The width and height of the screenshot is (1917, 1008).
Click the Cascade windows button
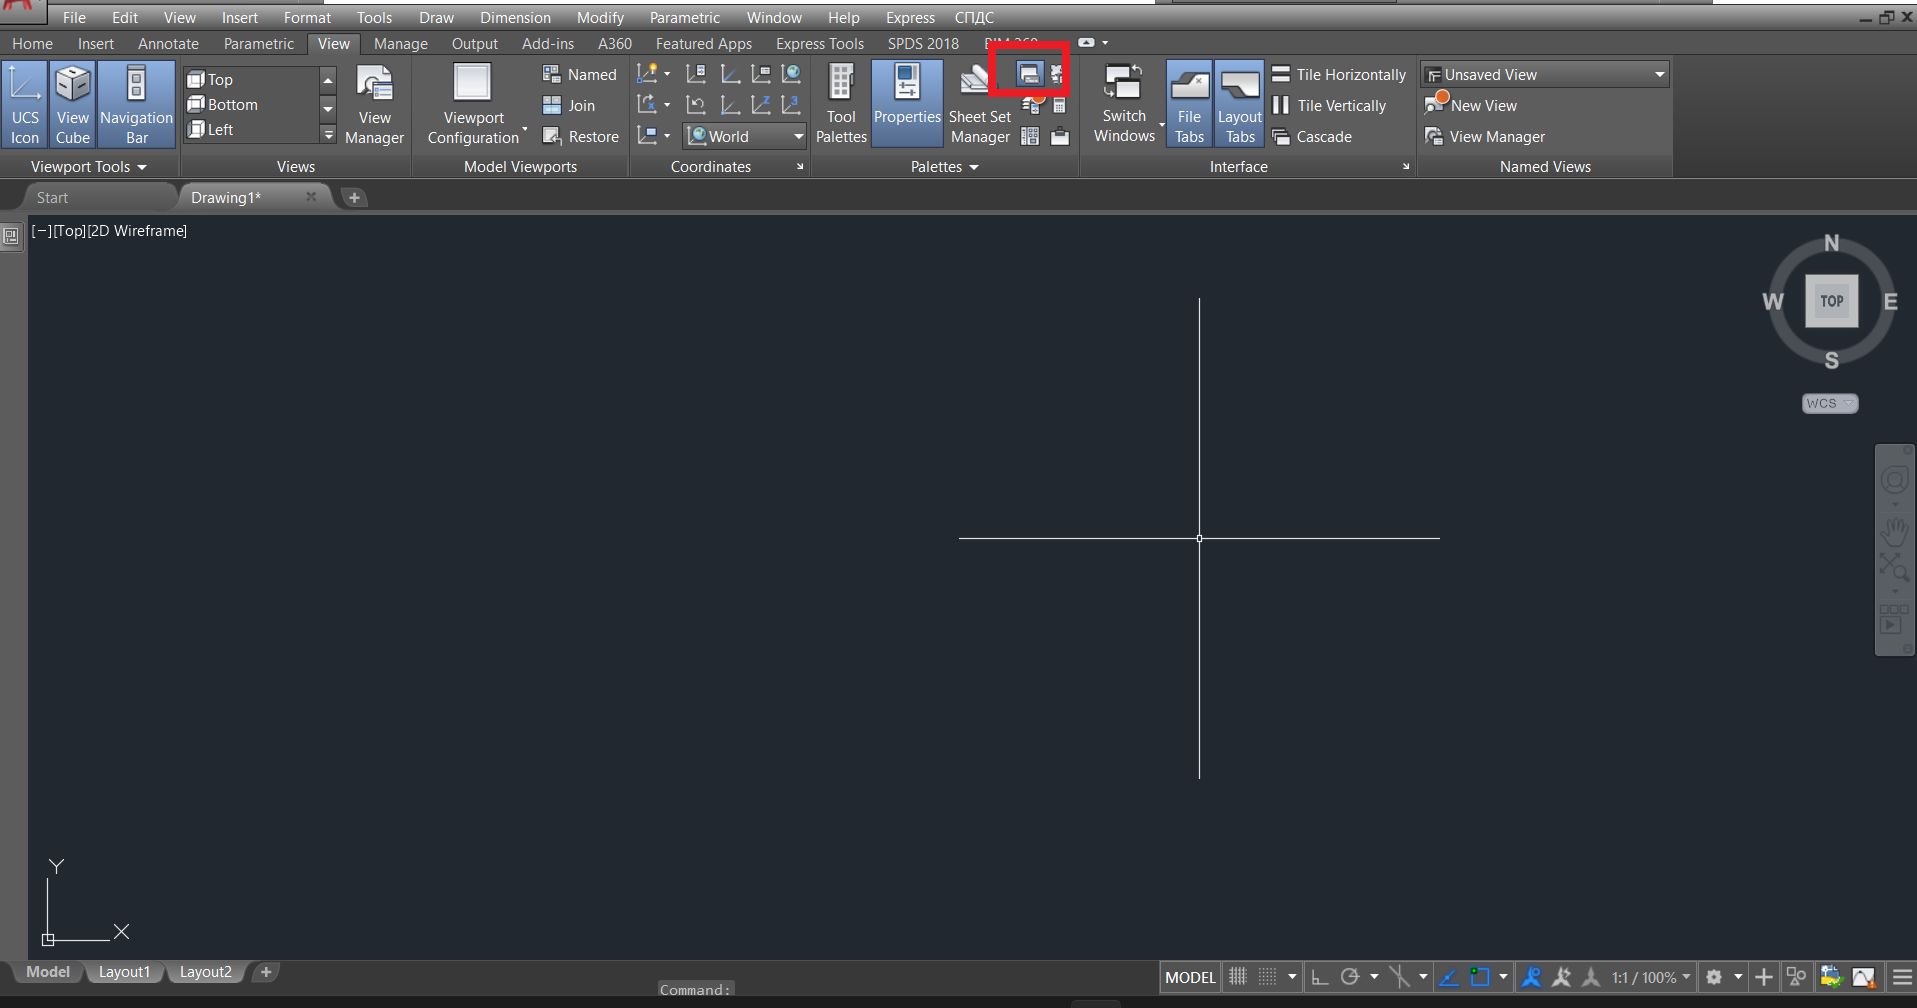[1312, 137]
